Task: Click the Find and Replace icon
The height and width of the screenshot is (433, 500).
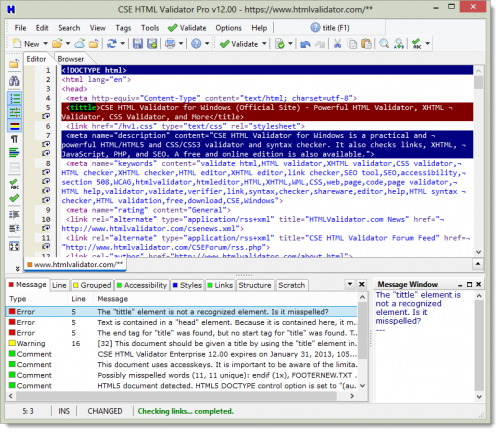Action: click(399, 43)
